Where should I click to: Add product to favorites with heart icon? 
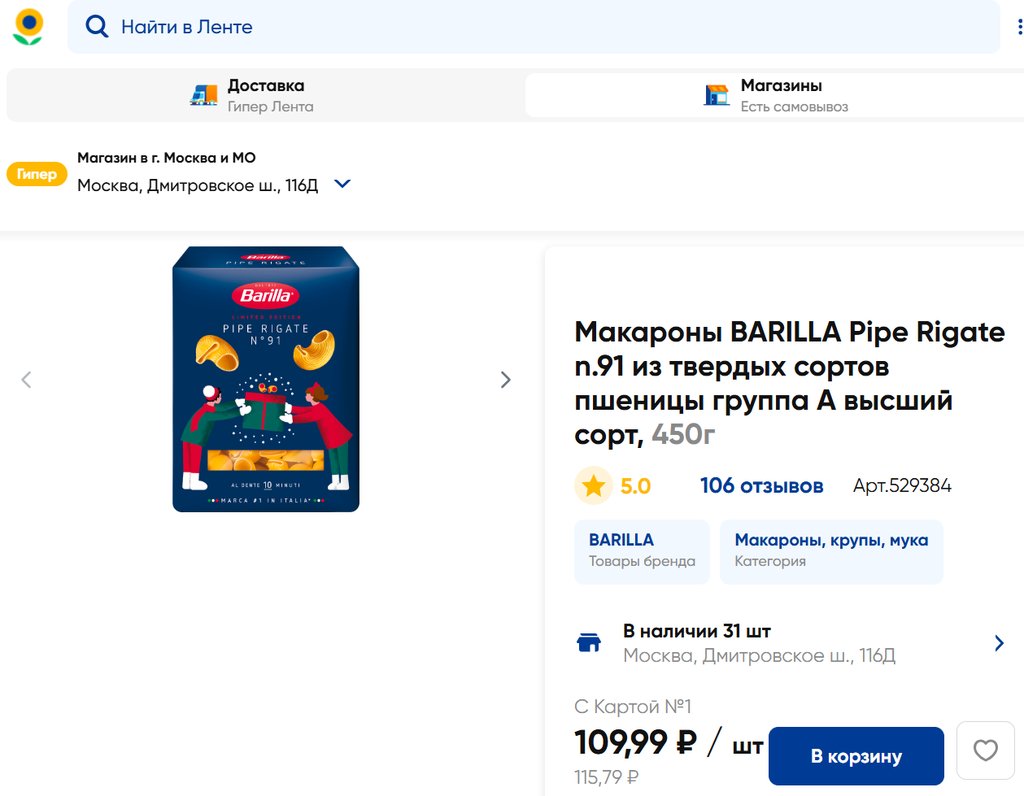985,750
